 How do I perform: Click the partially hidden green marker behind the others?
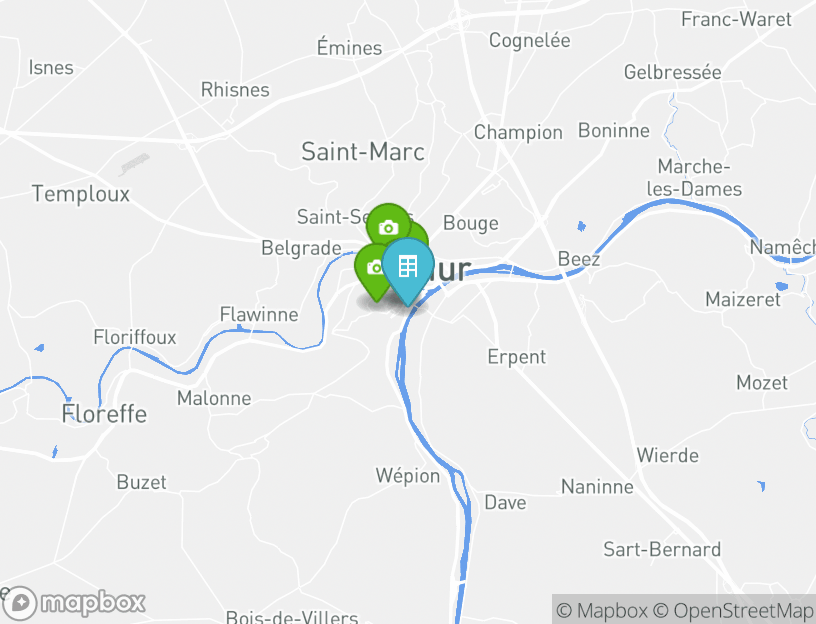point(419,233)
